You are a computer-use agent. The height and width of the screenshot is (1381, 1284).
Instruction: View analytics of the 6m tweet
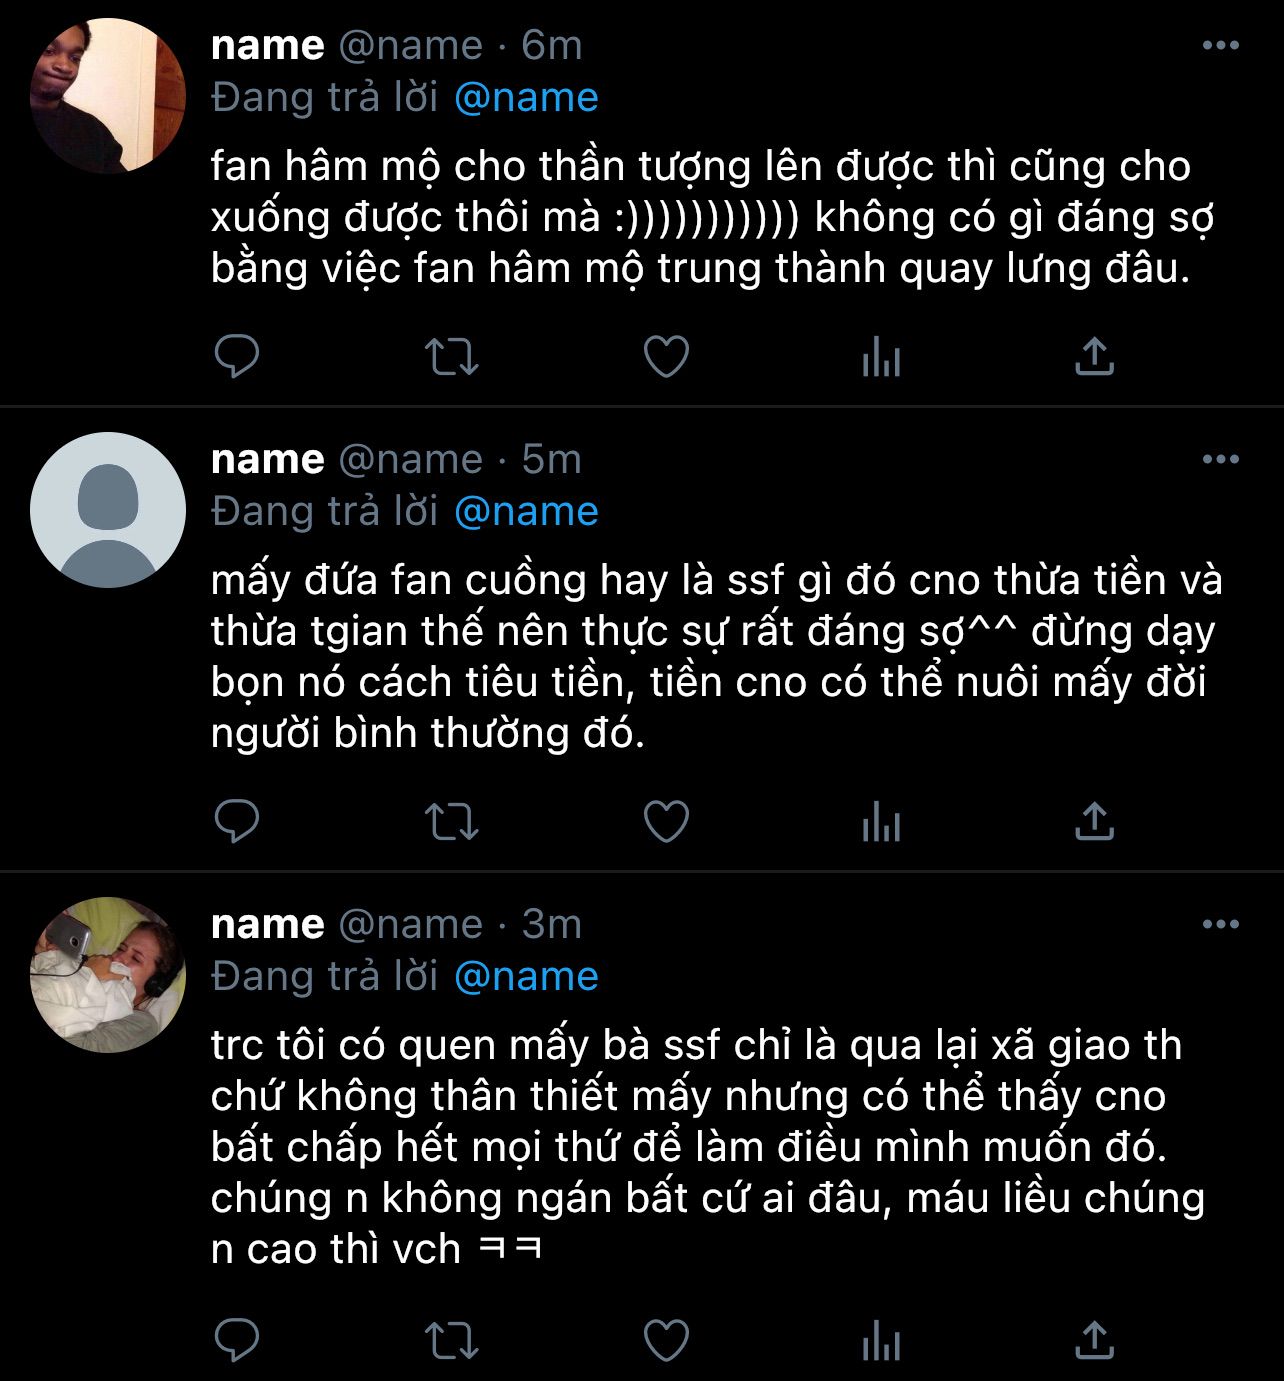(x=881, y=356)
